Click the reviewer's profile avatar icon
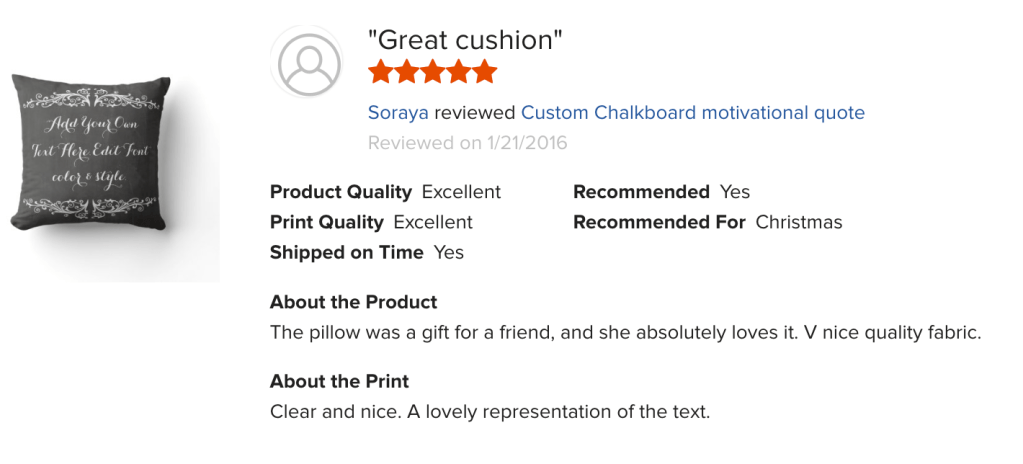Image resolution: width=1023 pixels, height=464 pixels. click(x=308, y=63)
